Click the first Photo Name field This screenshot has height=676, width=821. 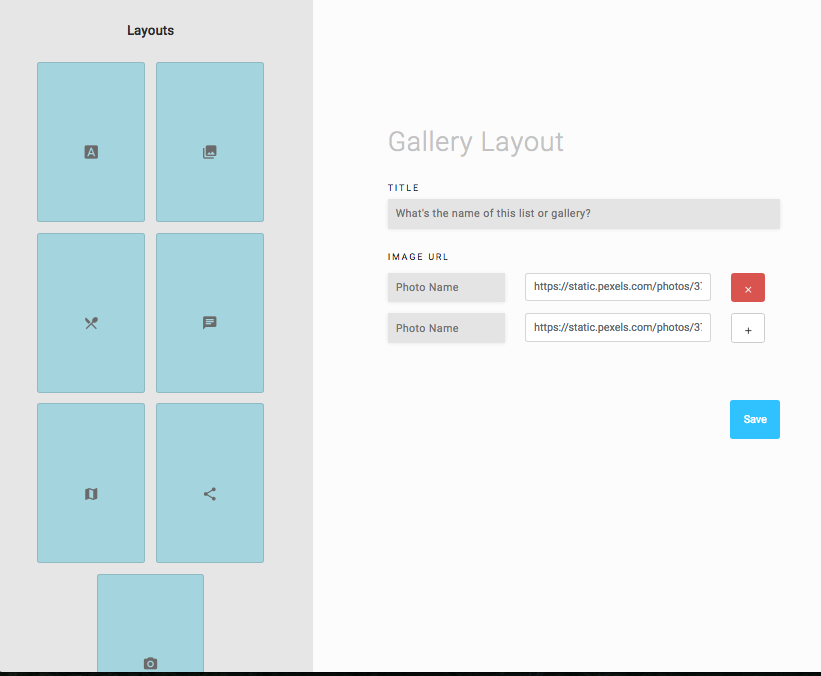tap(446, 287)
